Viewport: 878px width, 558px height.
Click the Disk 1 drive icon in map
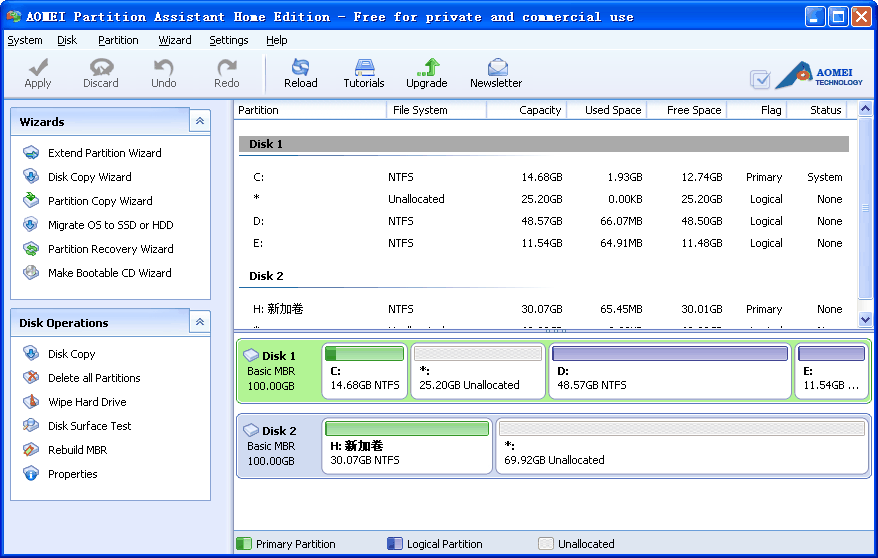[x=251, y=355]
